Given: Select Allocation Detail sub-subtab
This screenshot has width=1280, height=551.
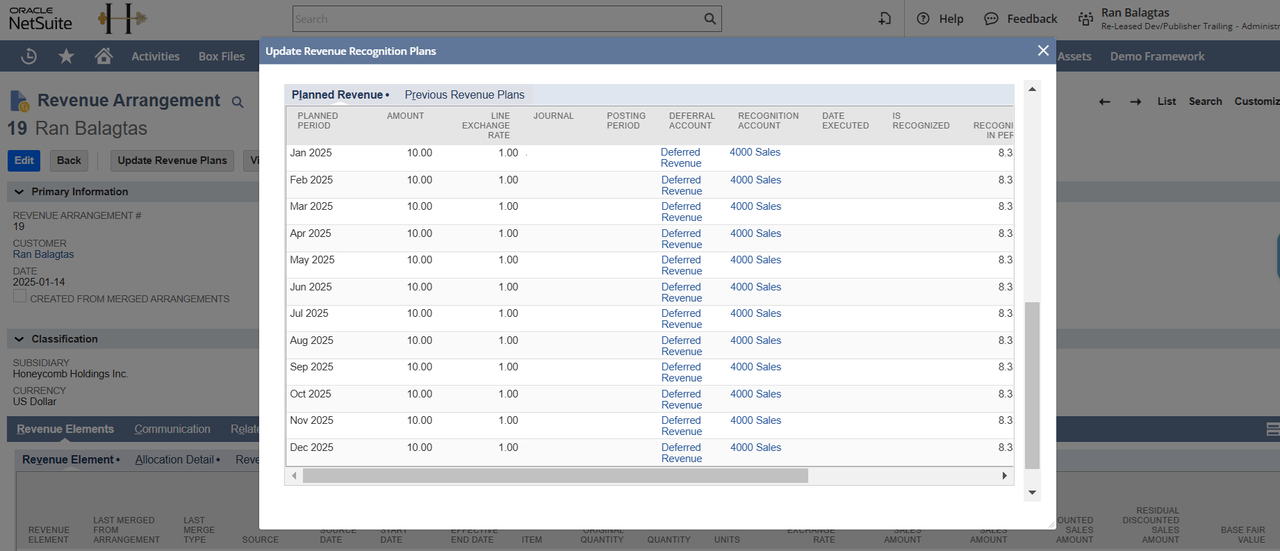Looking at the screenshot, I should (x=175, y=460).
